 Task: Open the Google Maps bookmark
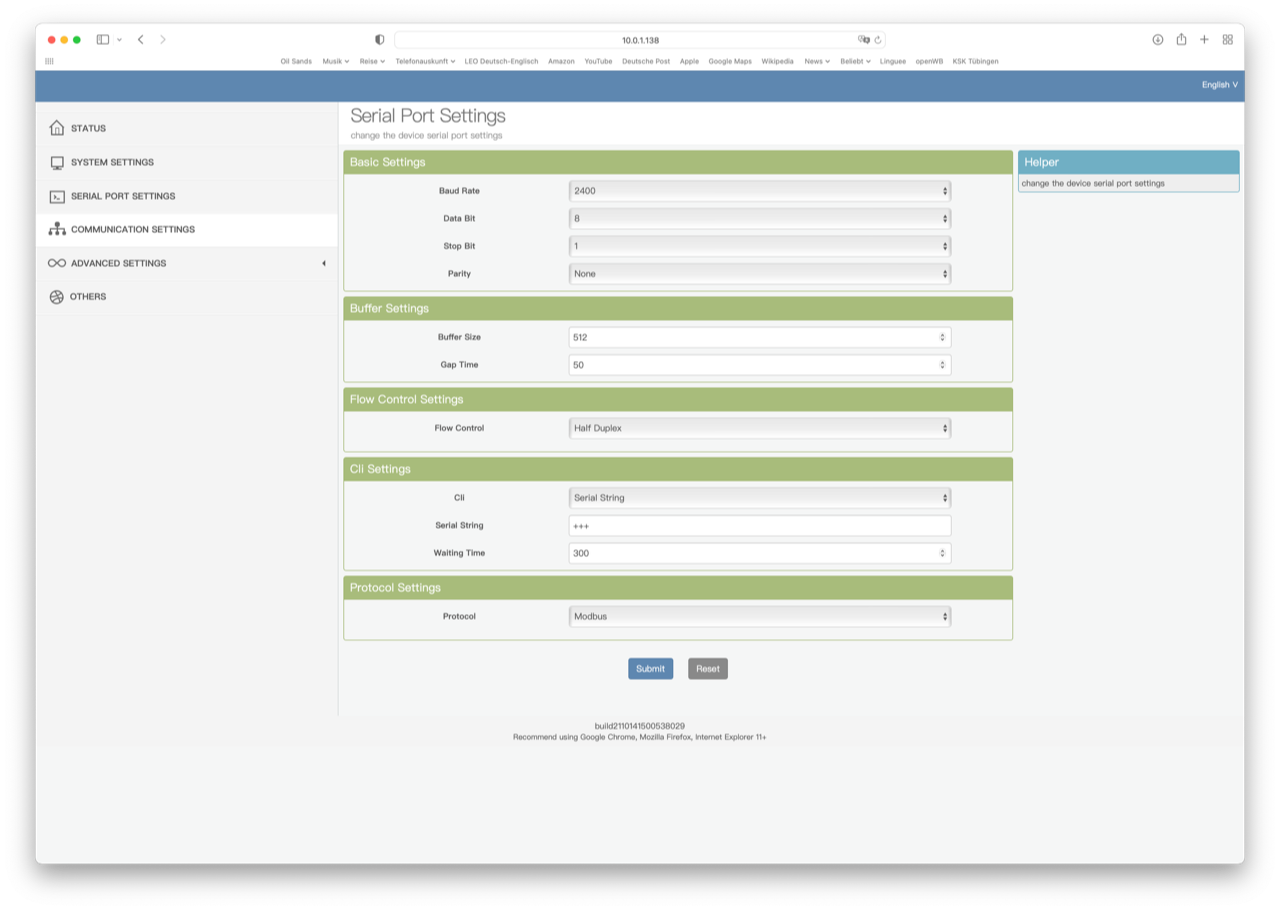730,61
